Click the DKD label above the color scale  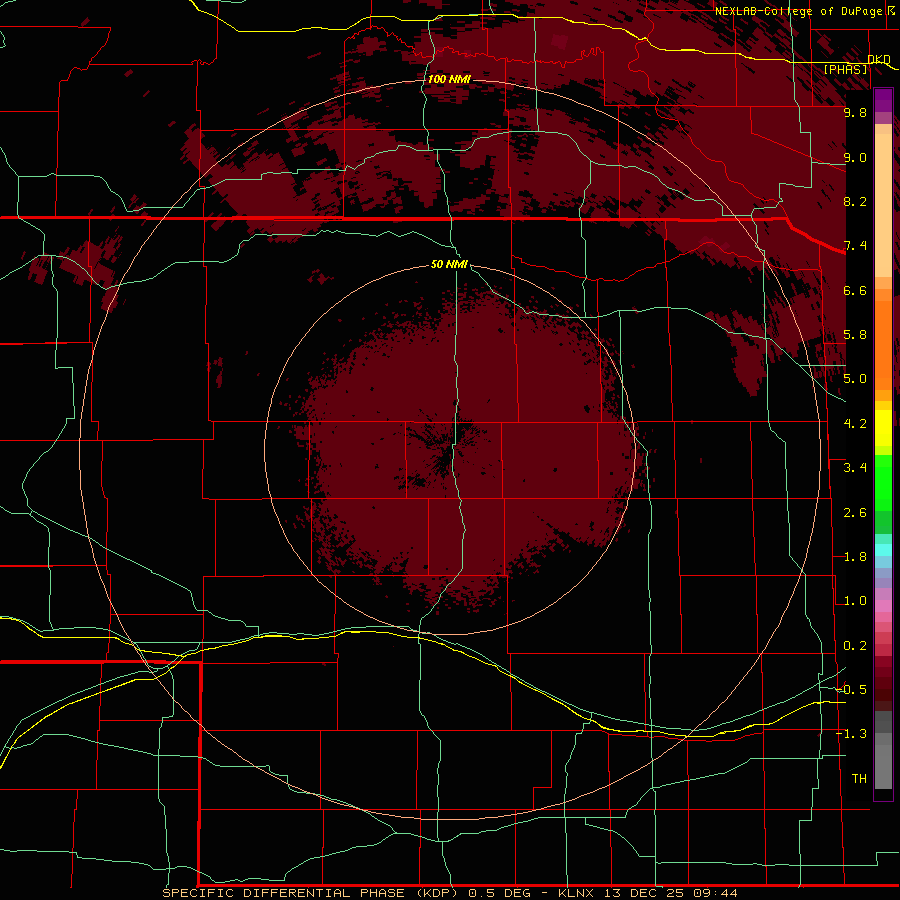(x=879, y=59)
